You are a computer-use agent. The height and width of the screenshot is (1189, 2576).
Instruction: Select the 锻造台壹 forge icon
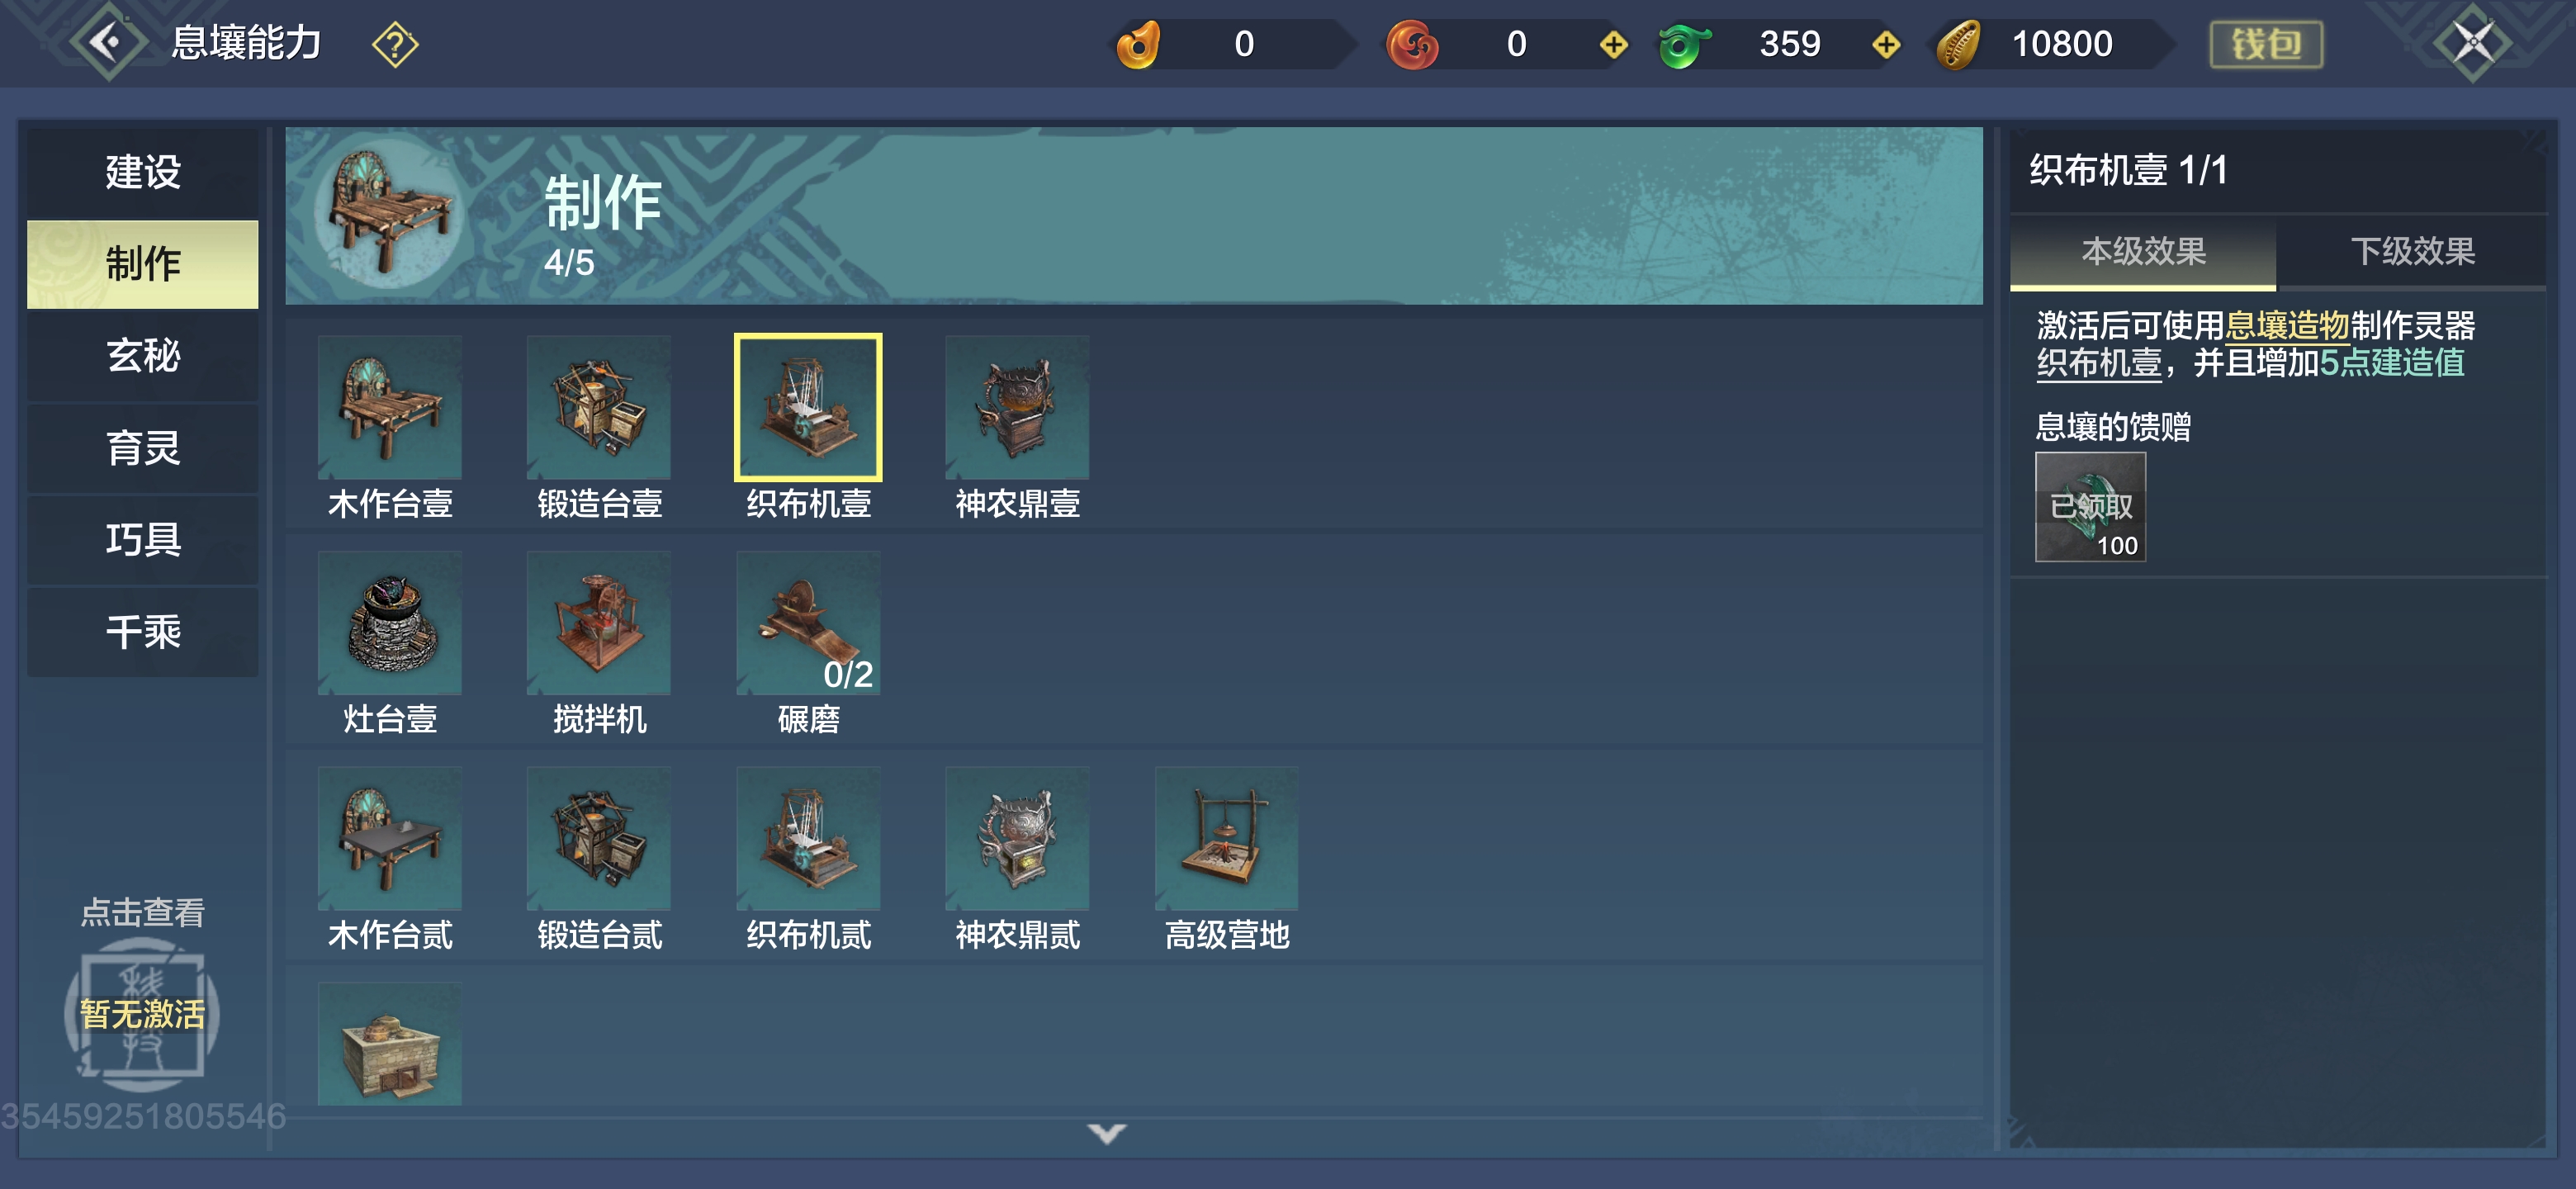[599, 407]
